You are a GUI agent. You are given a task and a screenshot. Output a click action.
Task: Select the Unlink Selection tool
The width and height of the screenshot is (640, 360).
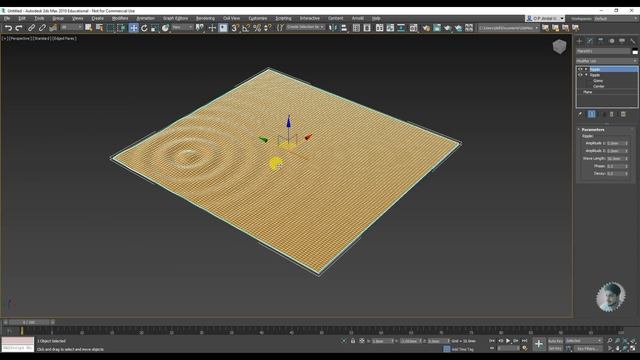pos(42,28)
